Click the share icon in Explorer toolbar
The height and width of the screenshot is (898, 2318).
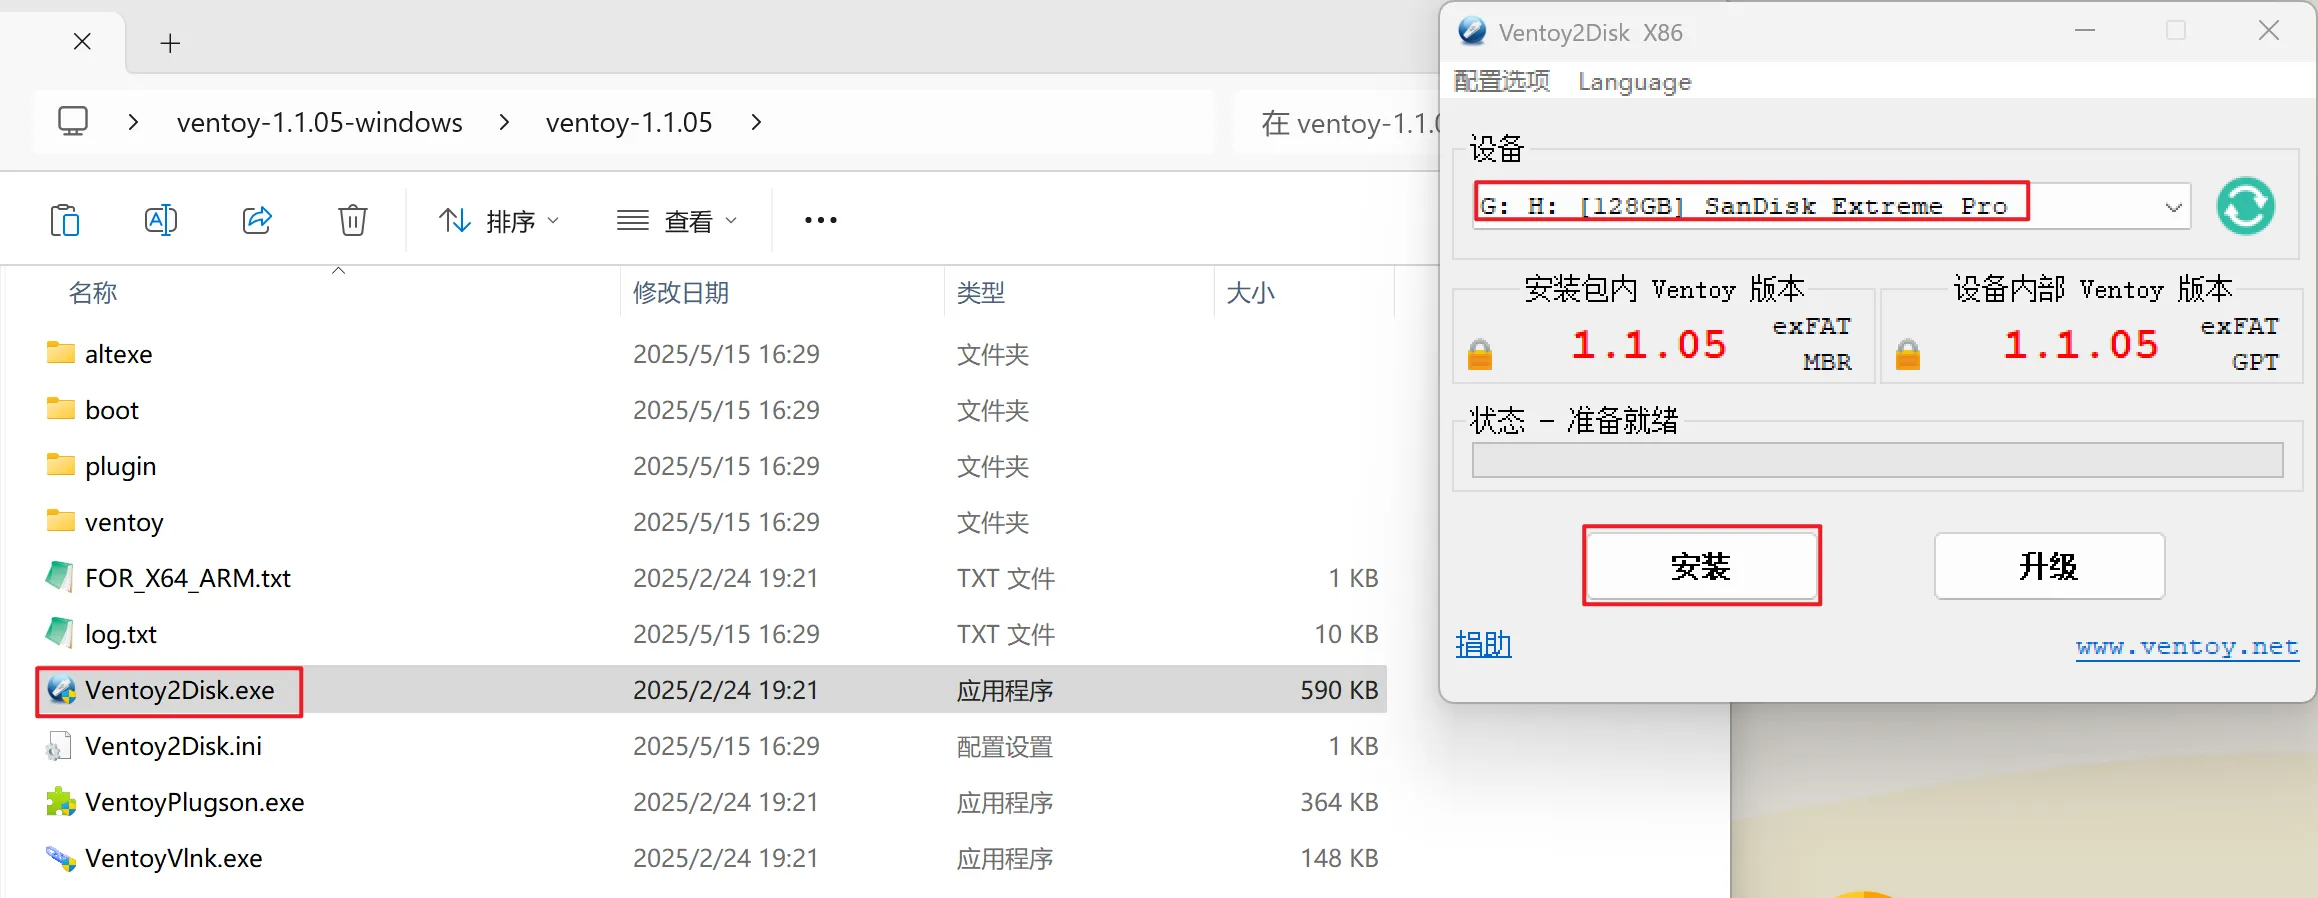(257, 220)
